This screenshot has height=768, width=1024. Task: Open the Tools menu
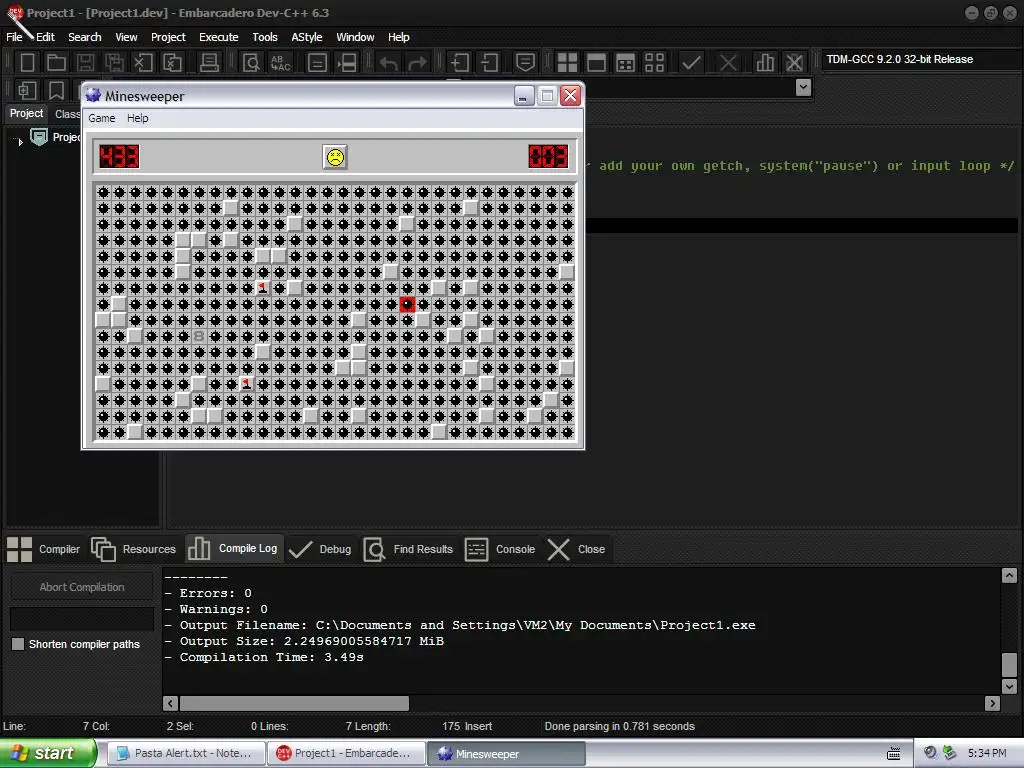tap(264, 37)
